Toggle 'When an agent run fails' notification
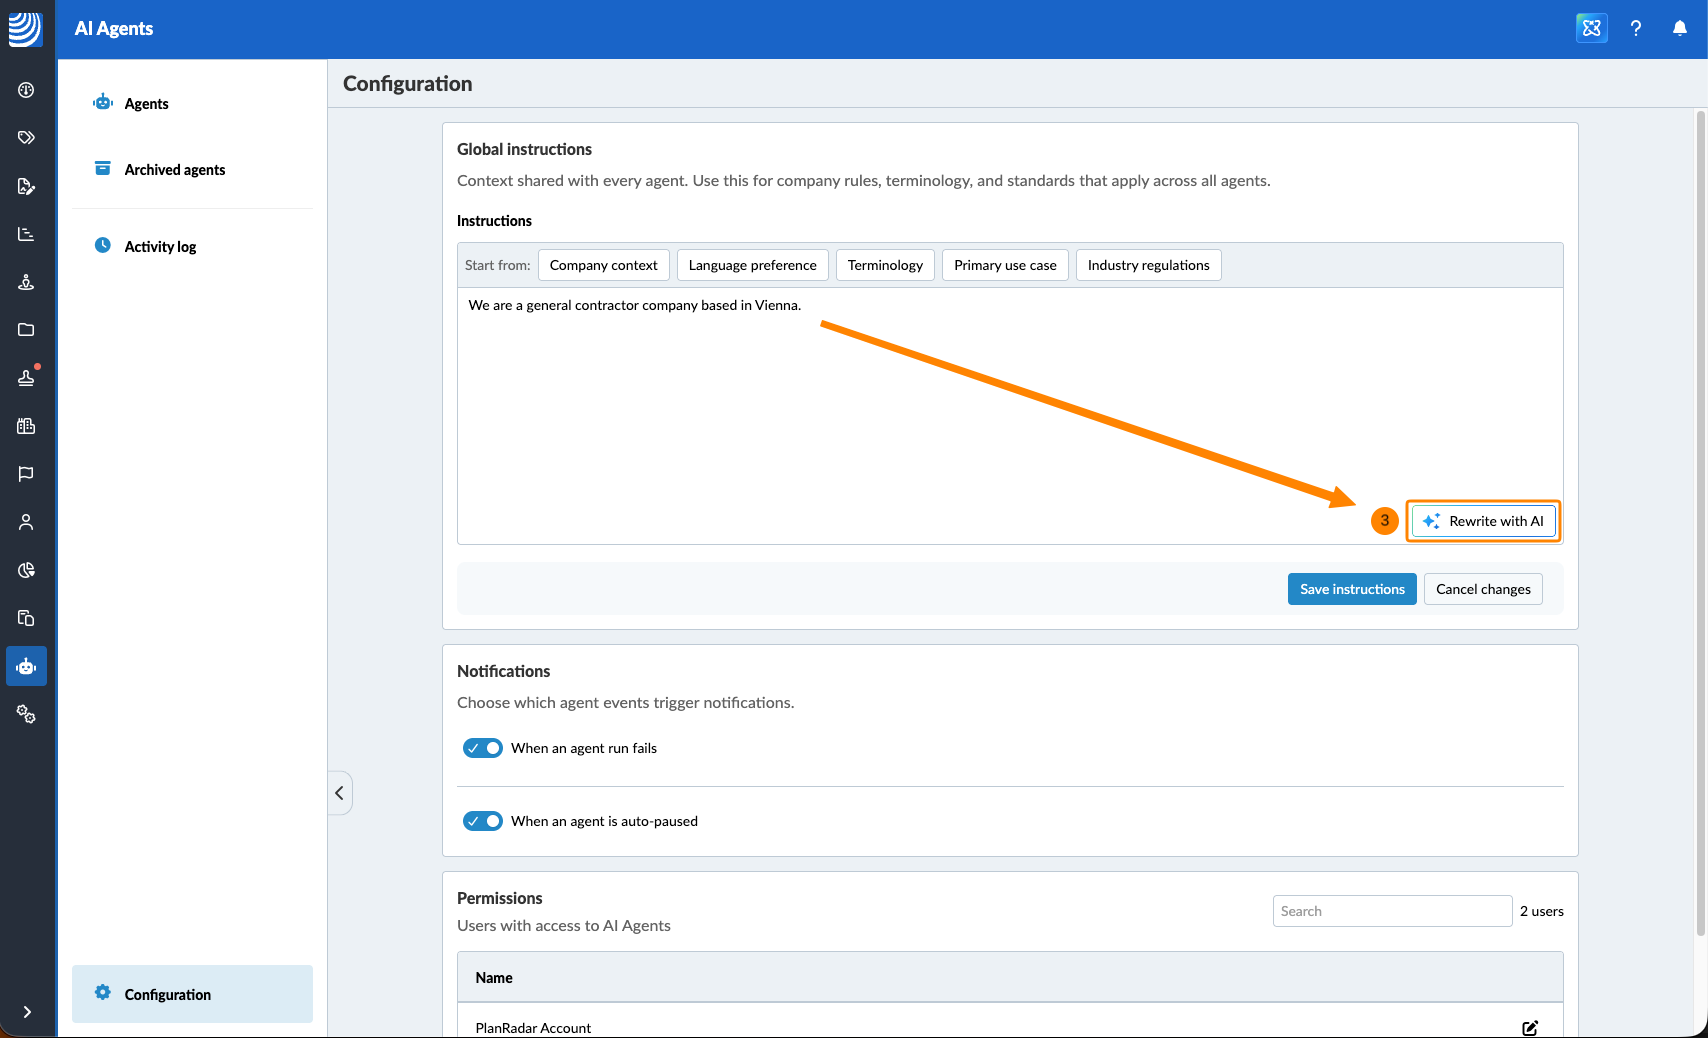Image resolution: width=1708 pixels, height=1038 pixels. [x=483, y=748]
